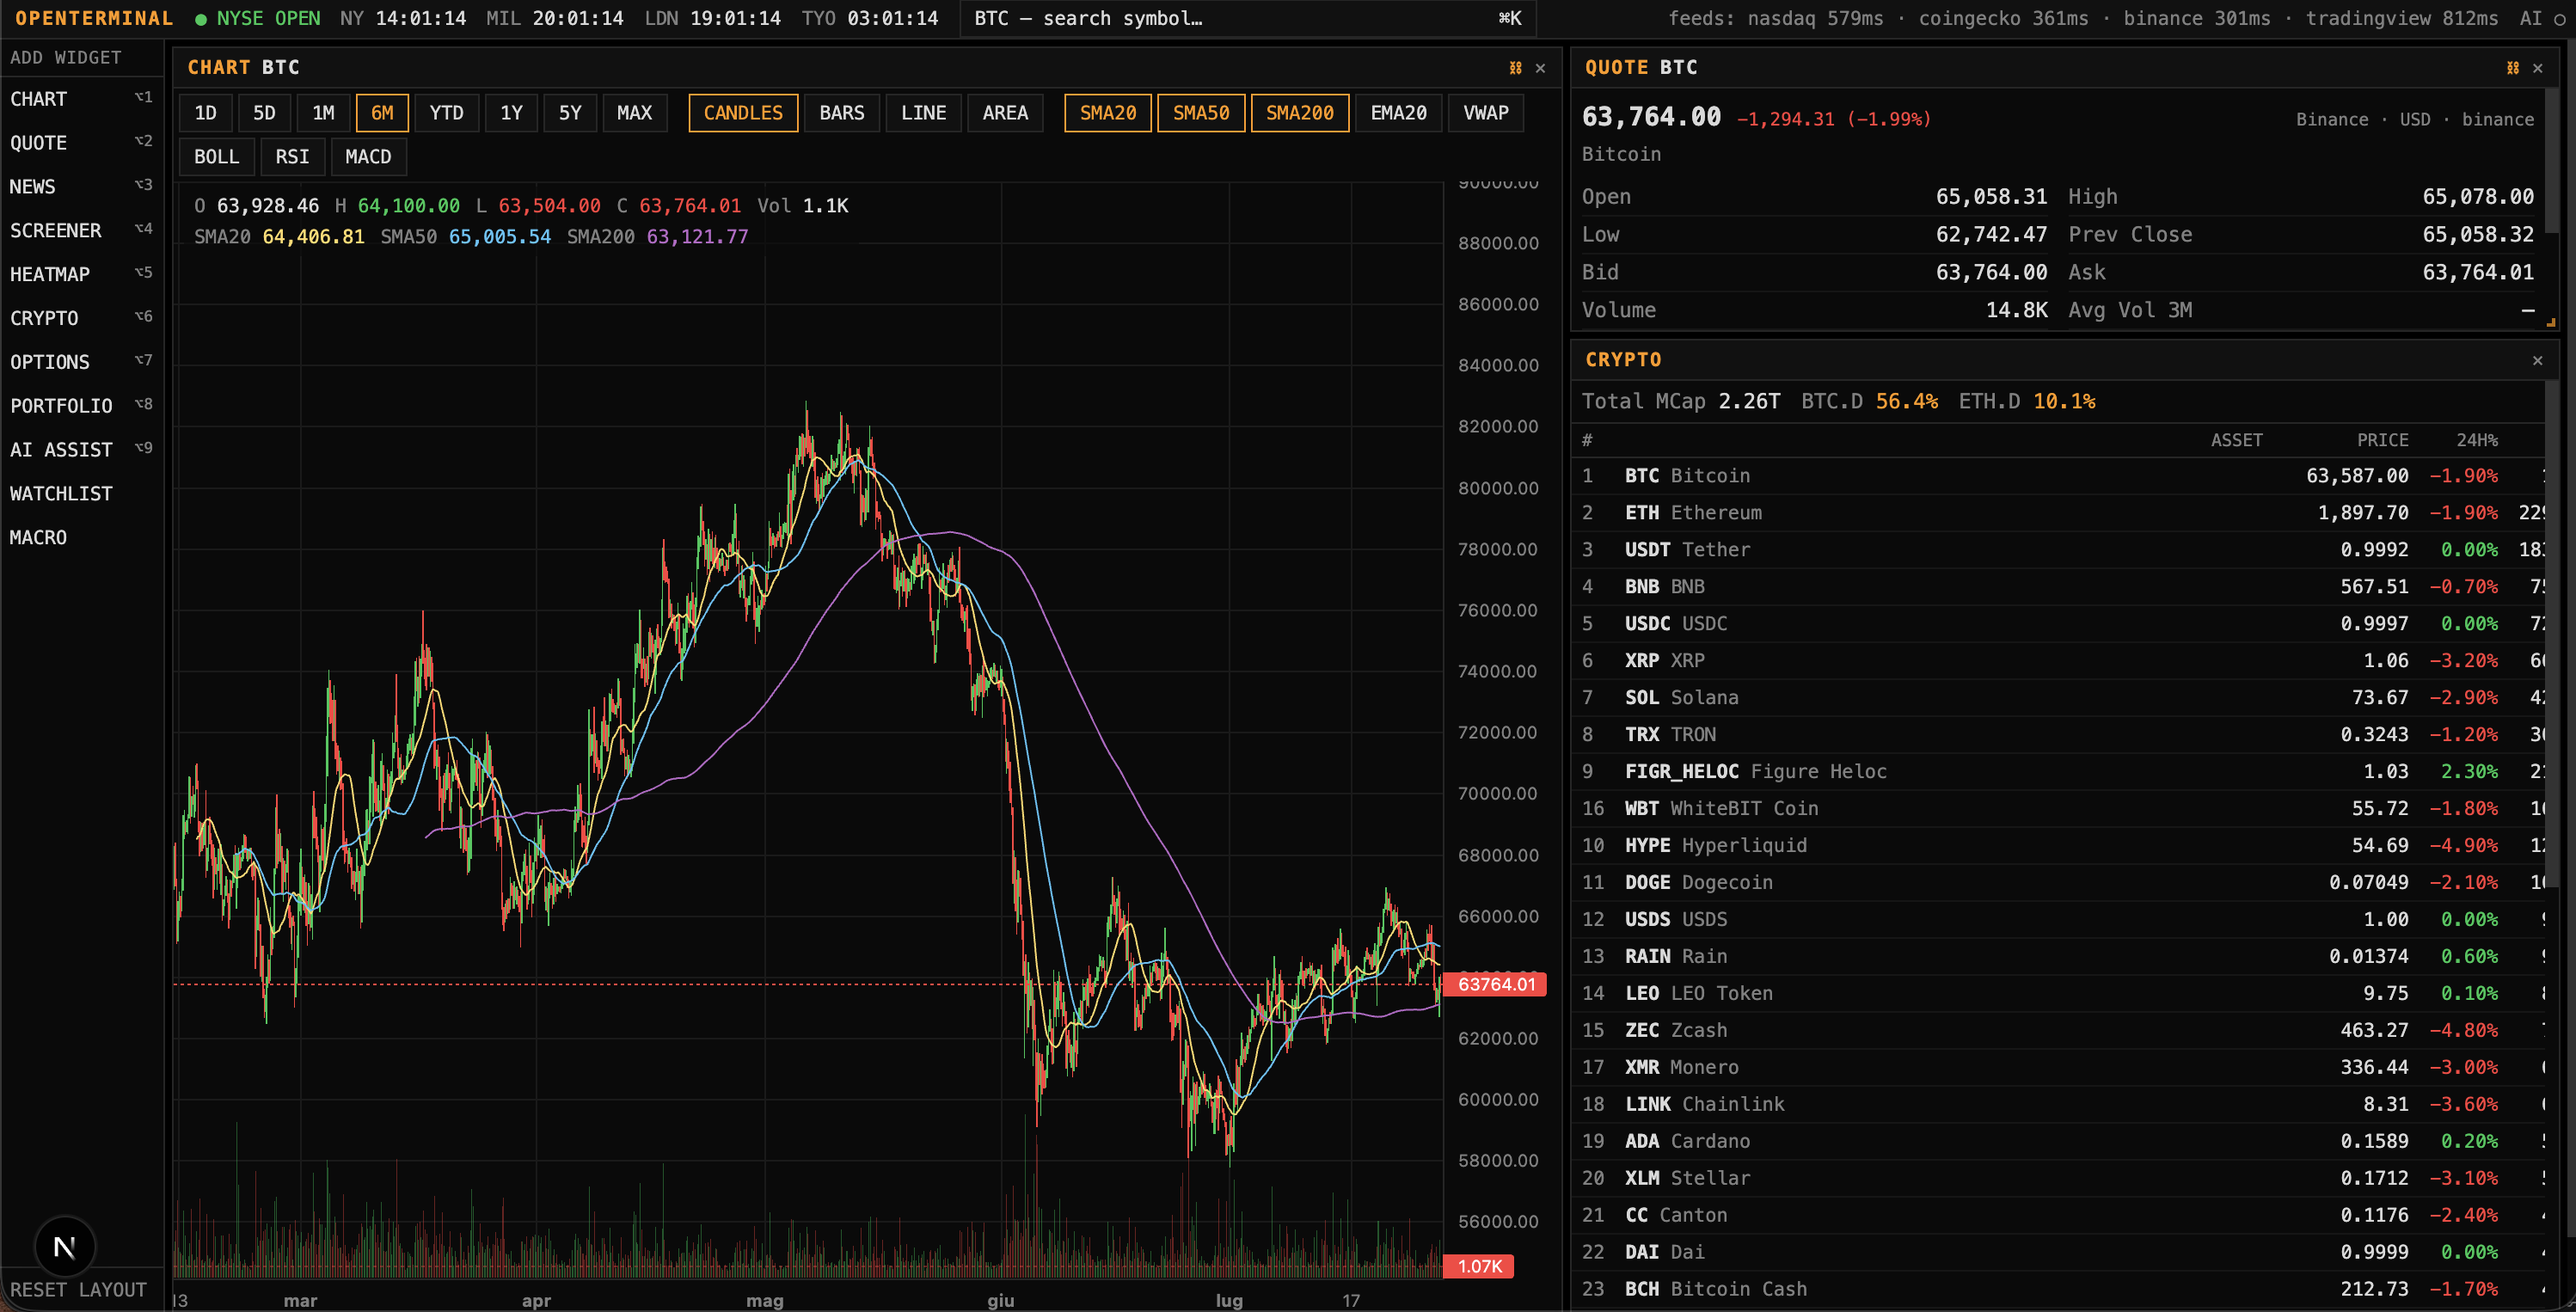Toggle the SMA20 indicator
The width and height of the screenshot is (2576, 1312).
coord(1107,113)
